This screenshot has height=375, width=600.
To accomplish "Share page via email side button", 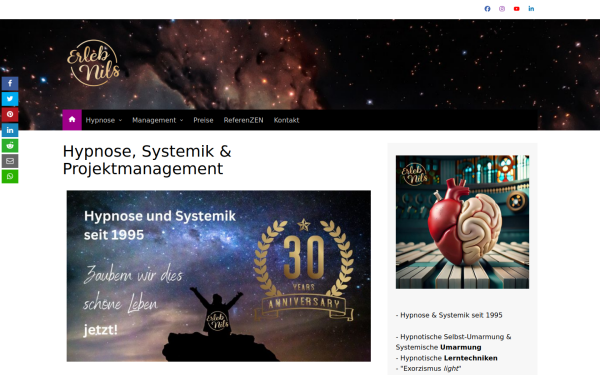I will coord(10,161).
